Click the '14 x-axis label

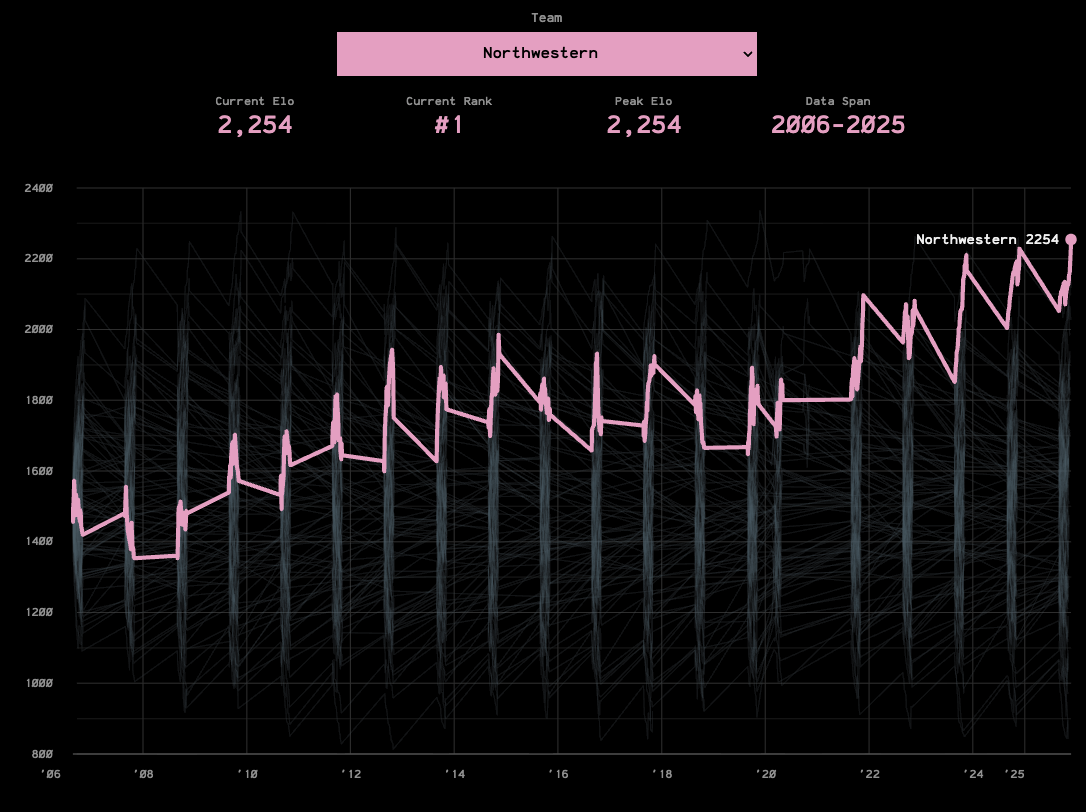tap(454, 774)
